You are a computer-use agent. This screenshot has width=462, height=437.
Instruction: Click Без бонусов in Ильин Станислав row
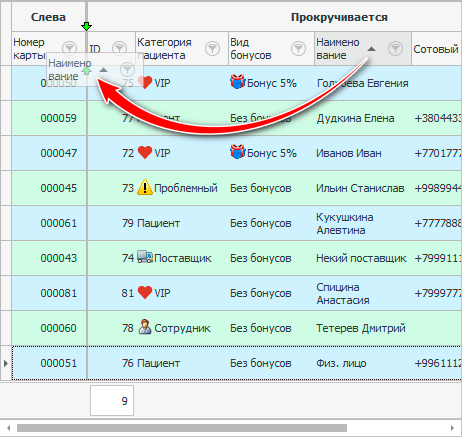point(261,188)
